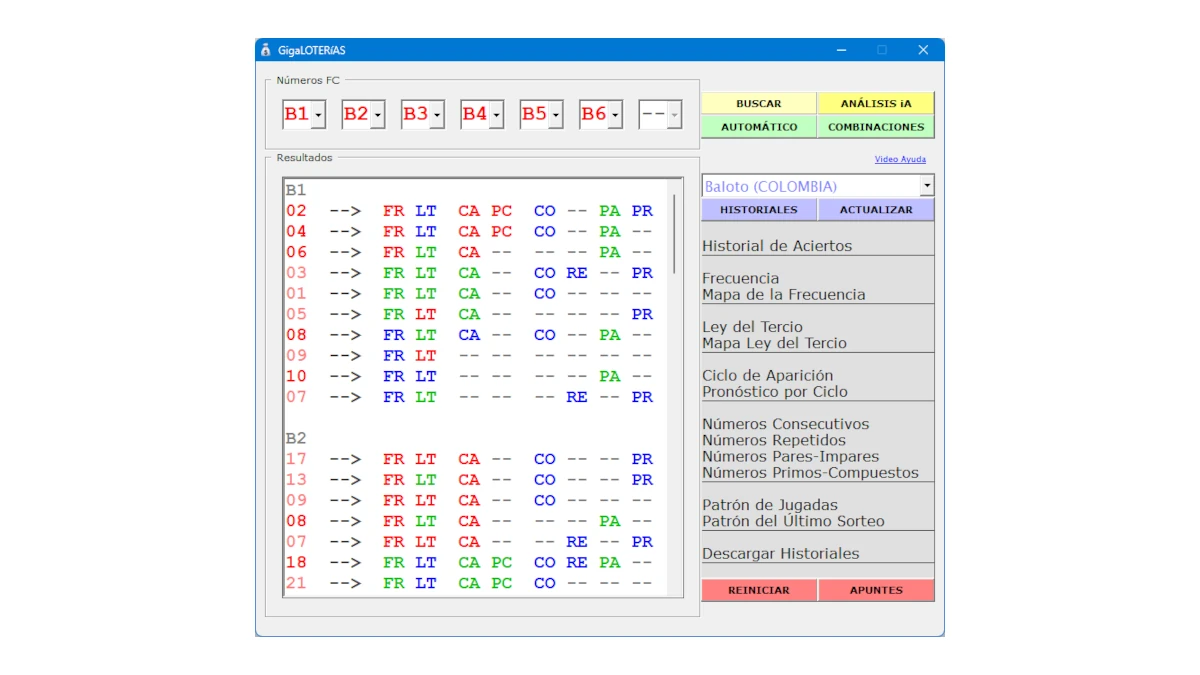Image resolution: width=1200 pixels, height=675 pixels.
Task: Open APUNTES notes
Action: 876,590
